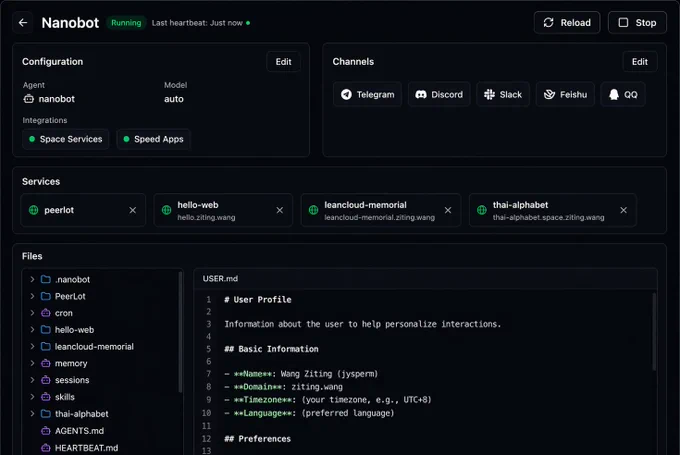Image resolution: width=680 pixels, height=455 pixels.
Task: Select the sessions robot folder icon
Action: pyautogui.click(x=46, y=380)
